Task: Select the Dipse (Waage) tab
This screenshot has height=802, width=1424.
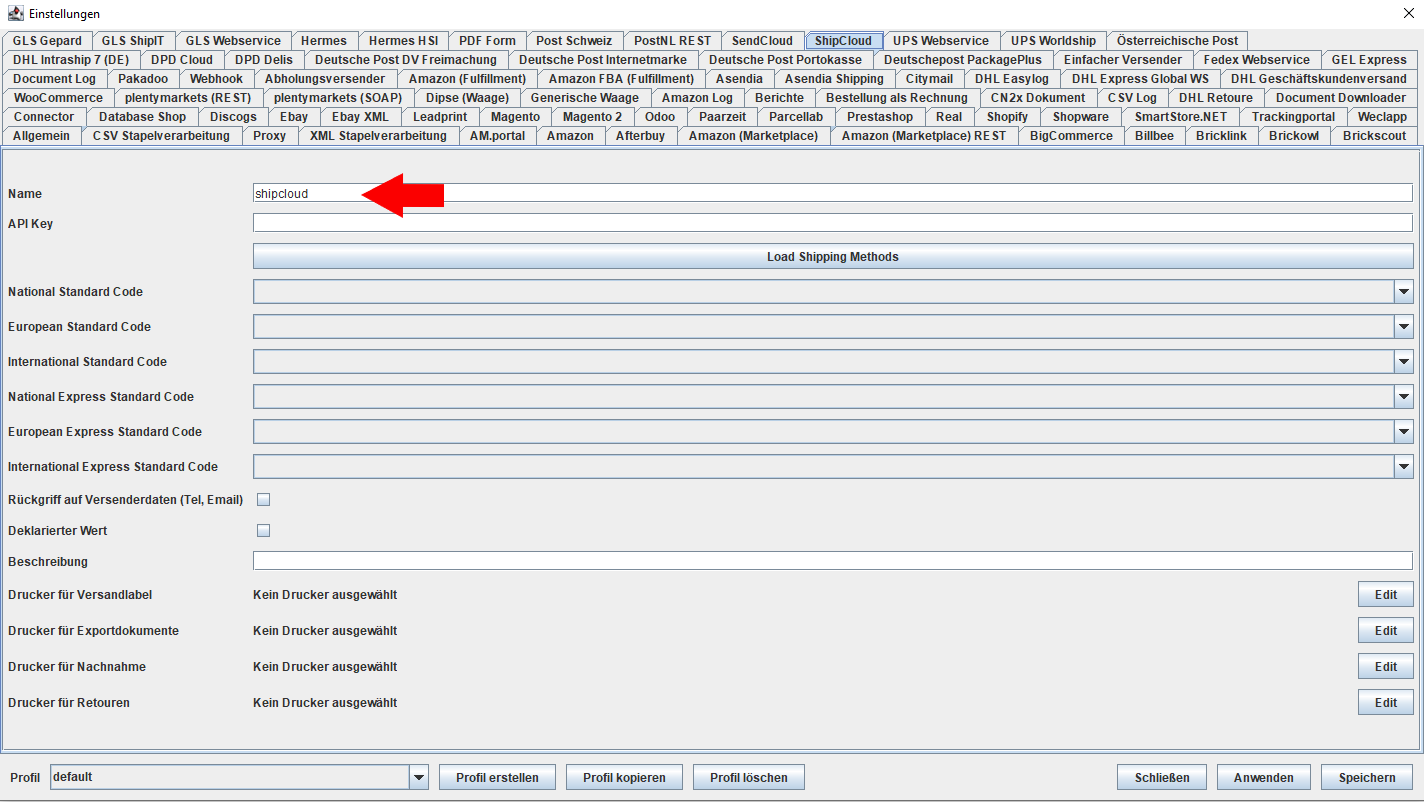Action: tap(467, 98)
